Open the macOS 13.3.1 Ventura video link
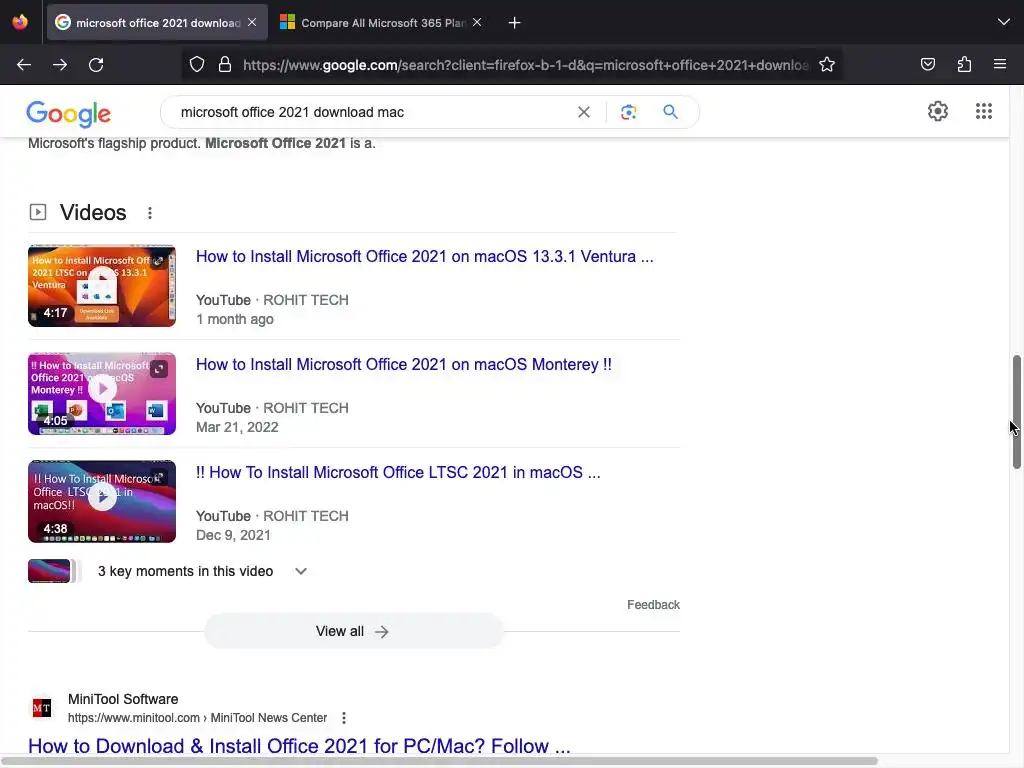Image resolution: width=1024 pixels, height=768 pixels. pos(424,257)
